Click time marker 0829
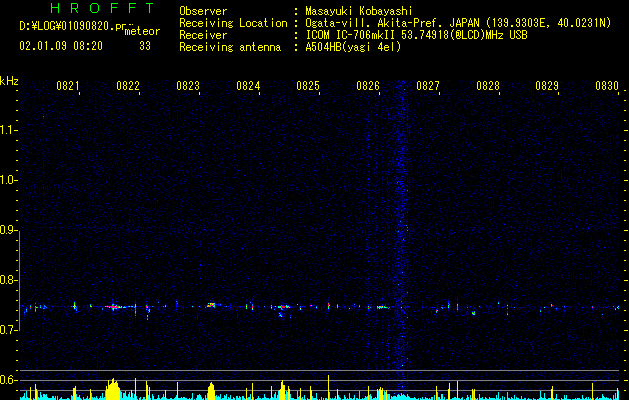The height and width of the screenshot is (400, 629). click(x=547, y=85)
